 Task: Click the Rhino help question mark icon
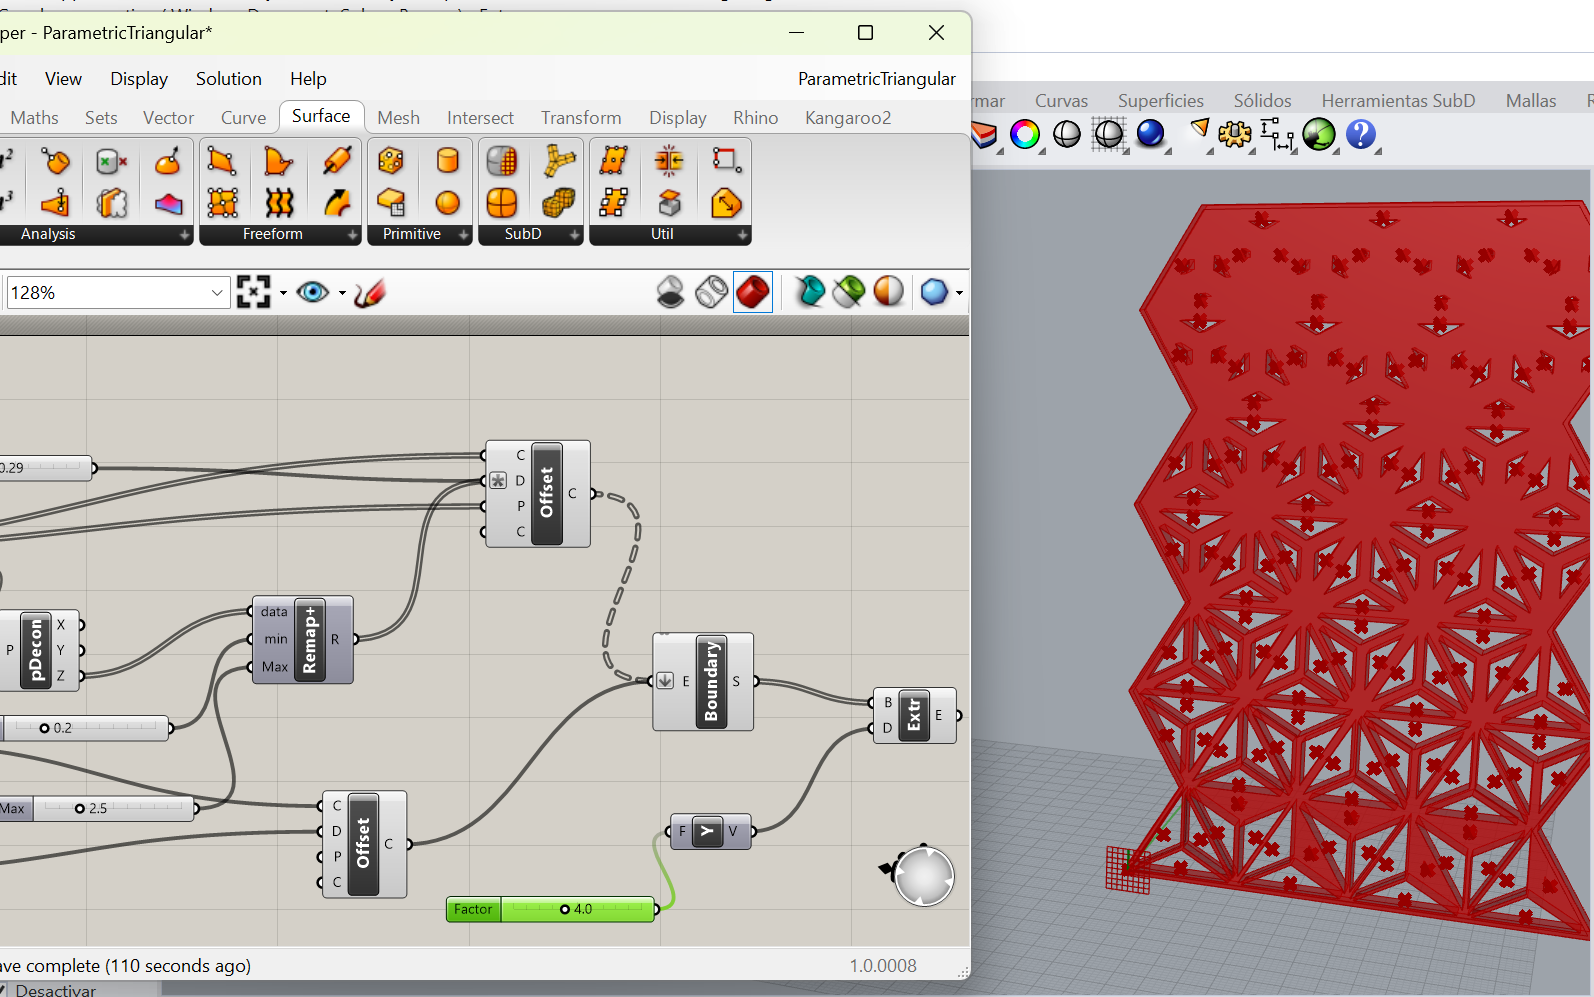click(x=1360, y=134)
